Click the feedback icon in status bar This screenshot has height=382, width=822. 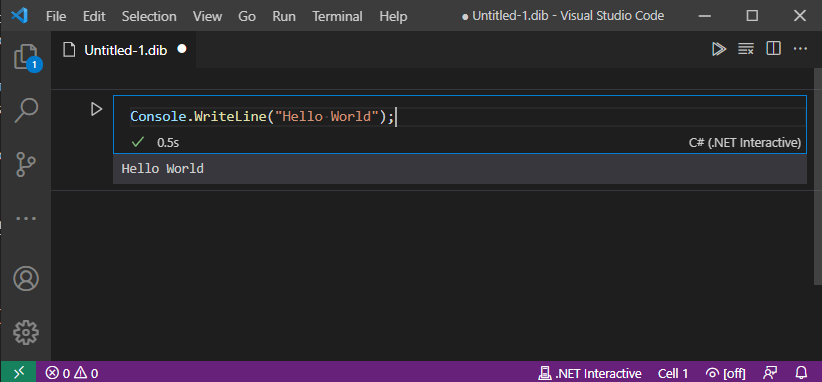(770, 373)
